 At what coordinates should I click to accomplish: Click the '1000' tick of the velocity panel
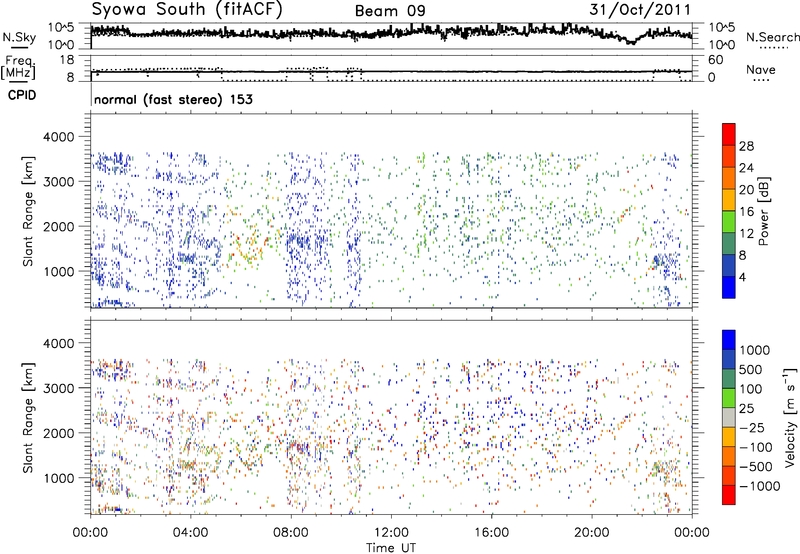58,478
